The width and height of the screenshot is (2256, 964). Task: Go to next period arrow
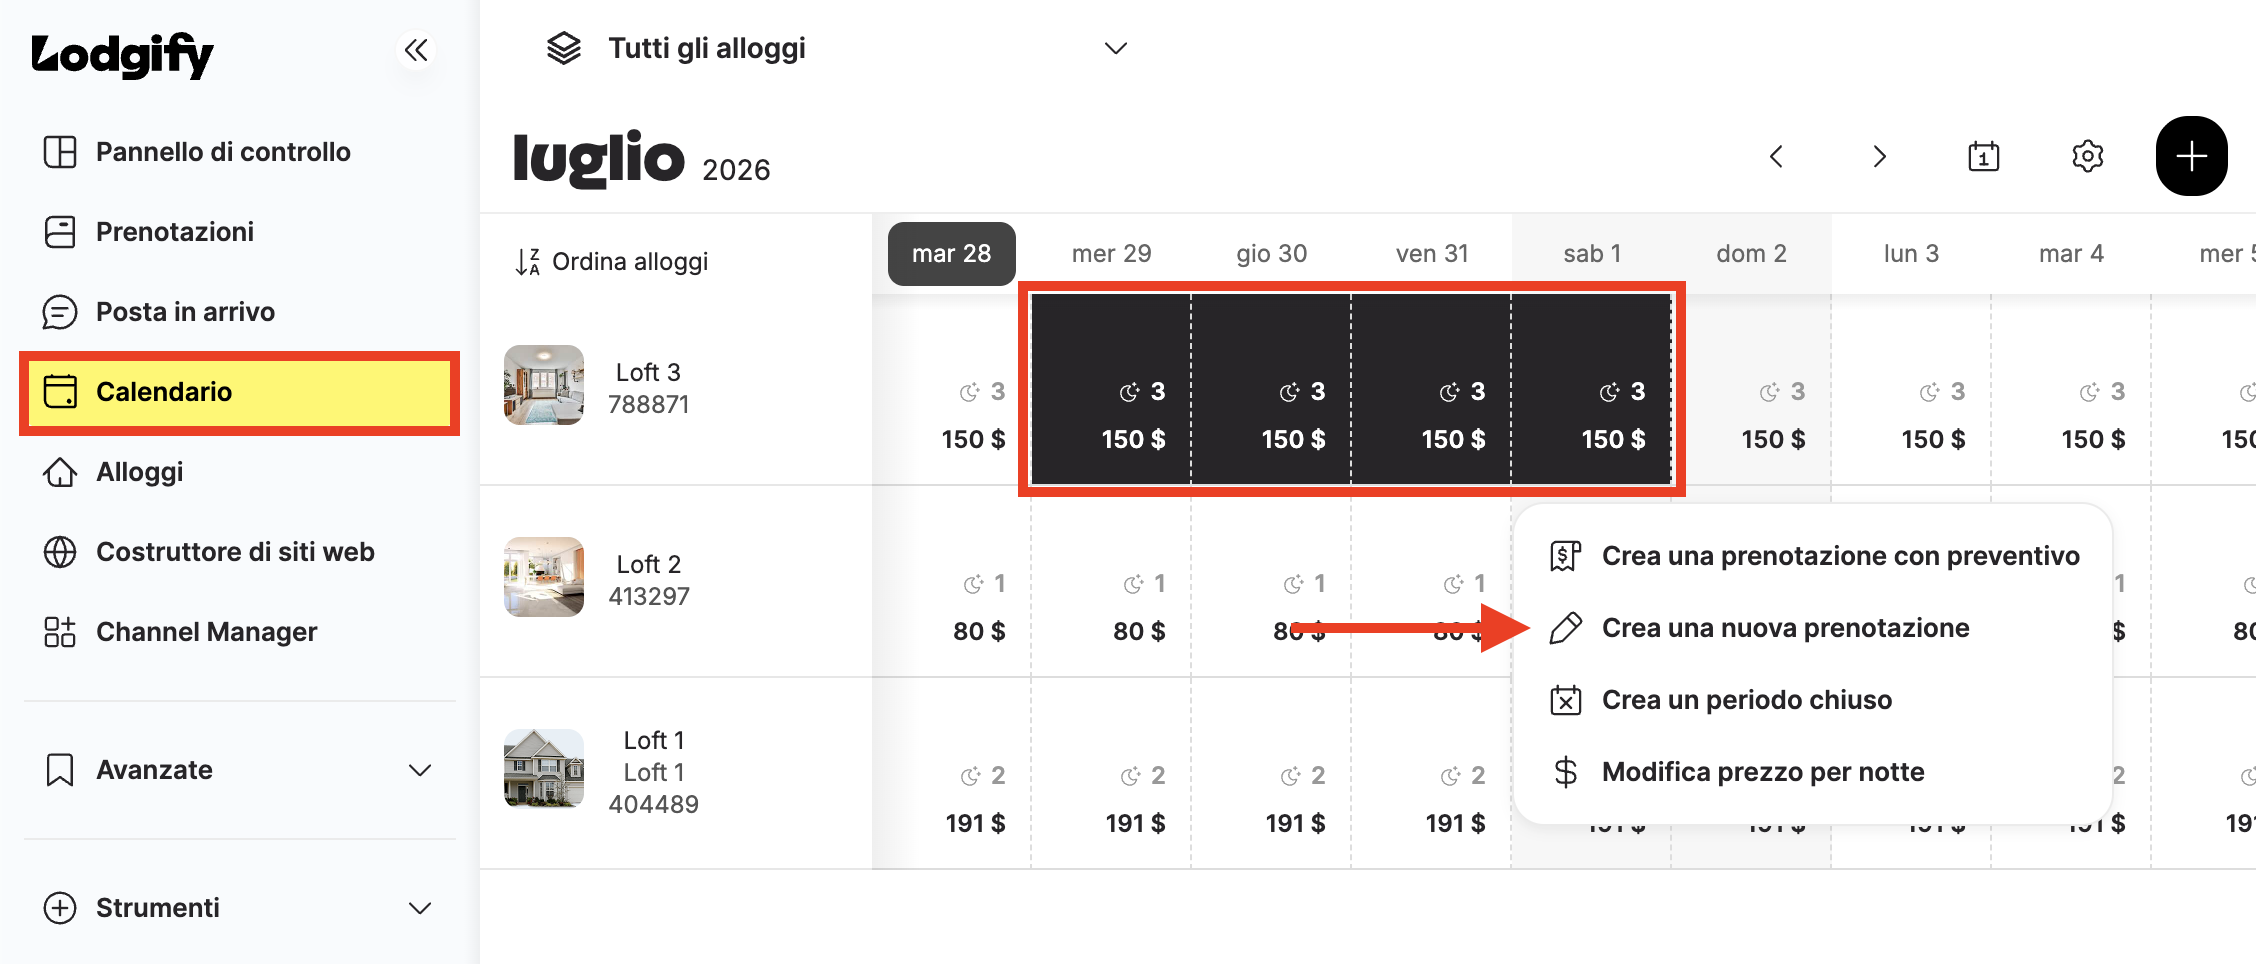[1879, 156]
